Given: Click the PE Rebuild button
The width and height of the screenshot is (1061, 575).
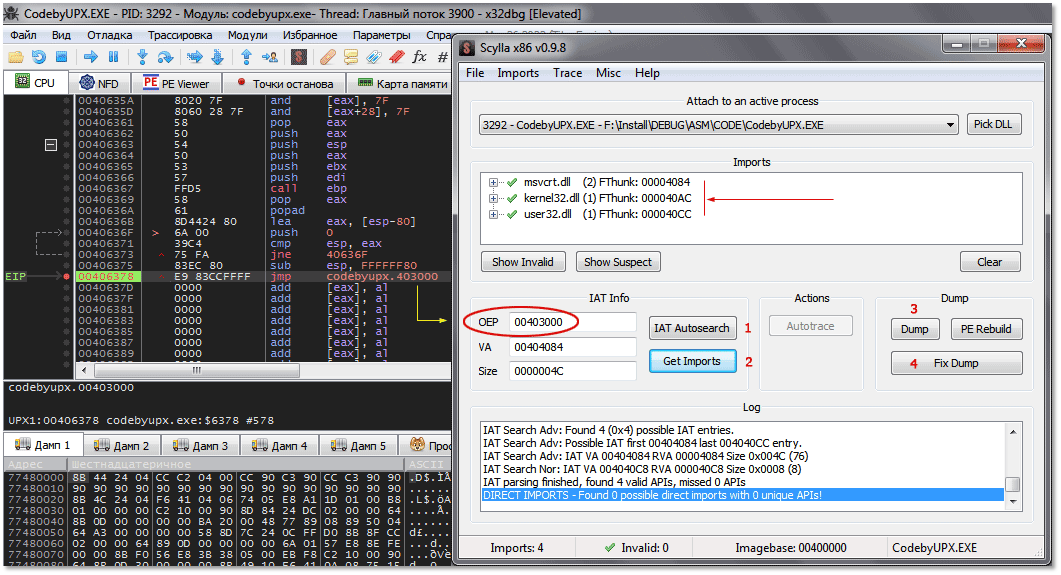Looking at the screenshot, I should click(x=986, y=329).
